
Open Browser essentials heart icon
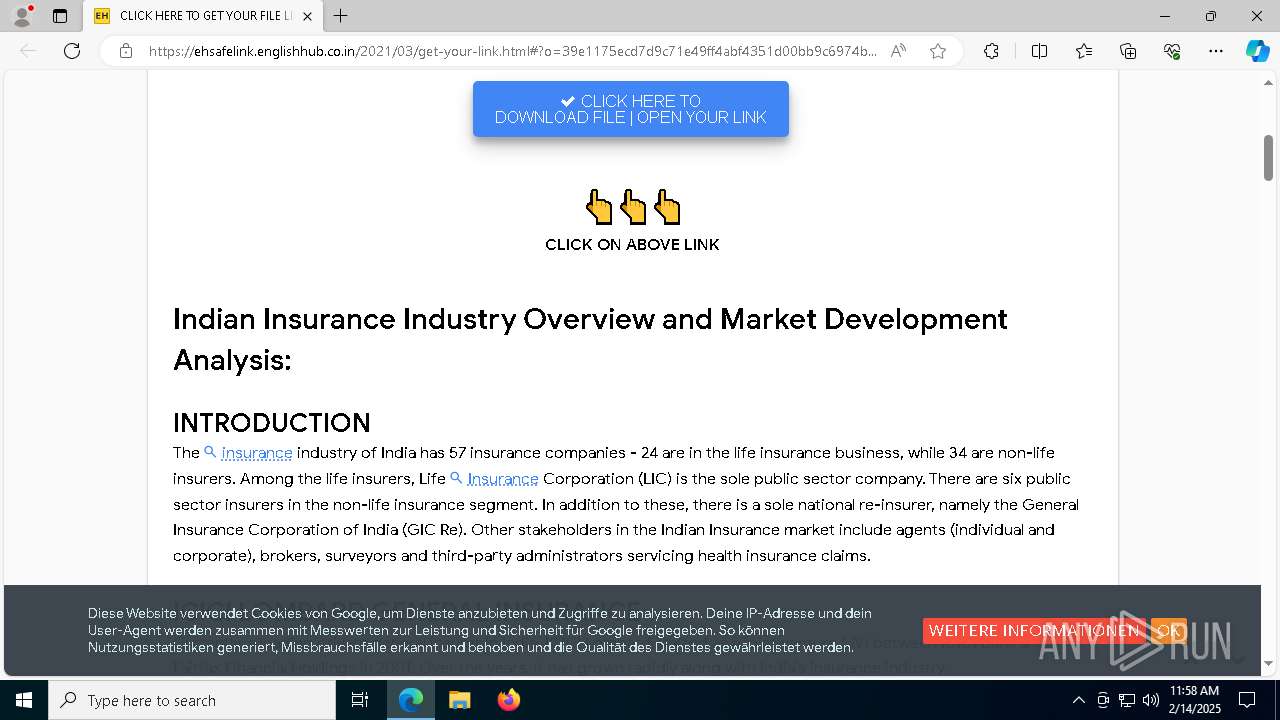[1172, 51]
